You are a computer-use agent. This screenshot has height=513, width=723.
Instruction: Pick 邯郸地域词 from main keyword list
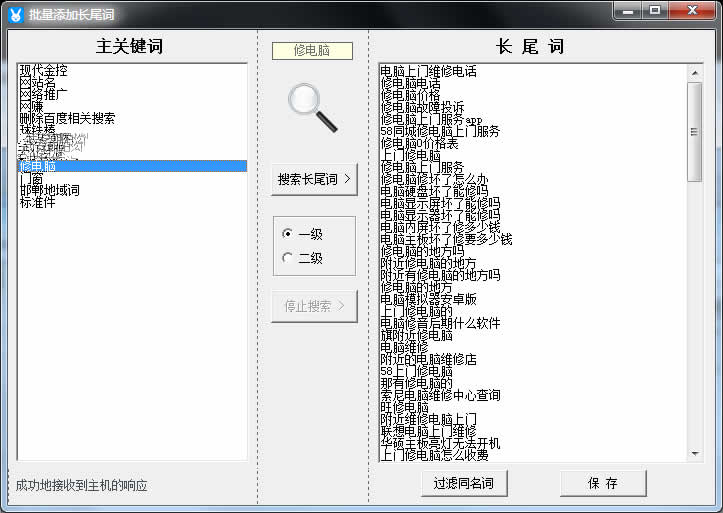[50, 190]
